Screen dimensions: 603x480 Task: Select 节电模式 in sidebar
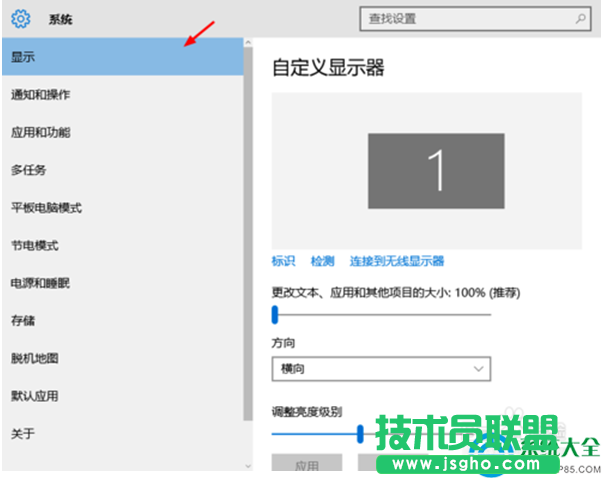(123, 245)
